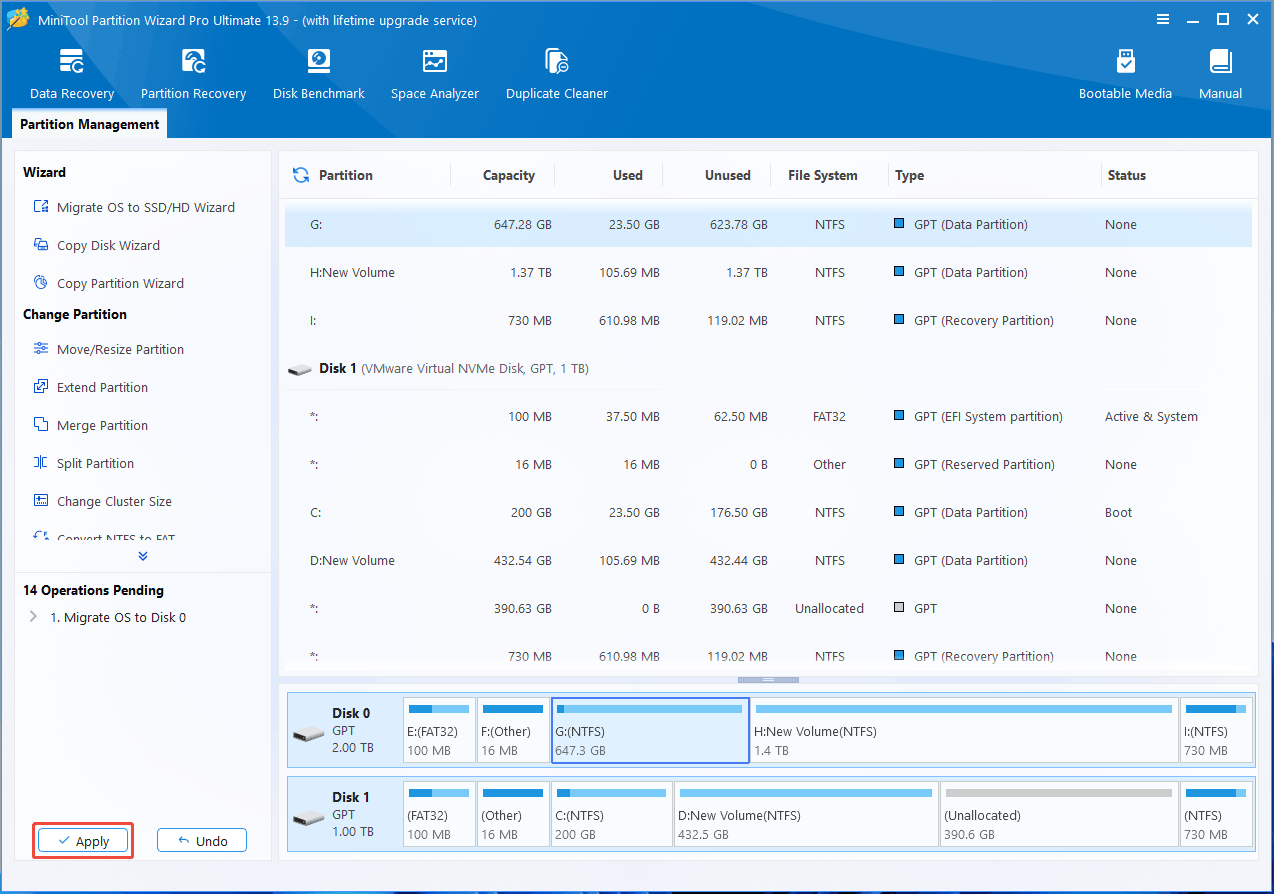This screenshot has width=1274, height=894.
Task: Select H:New Volume row in list
Action: [x=768, y=273]
